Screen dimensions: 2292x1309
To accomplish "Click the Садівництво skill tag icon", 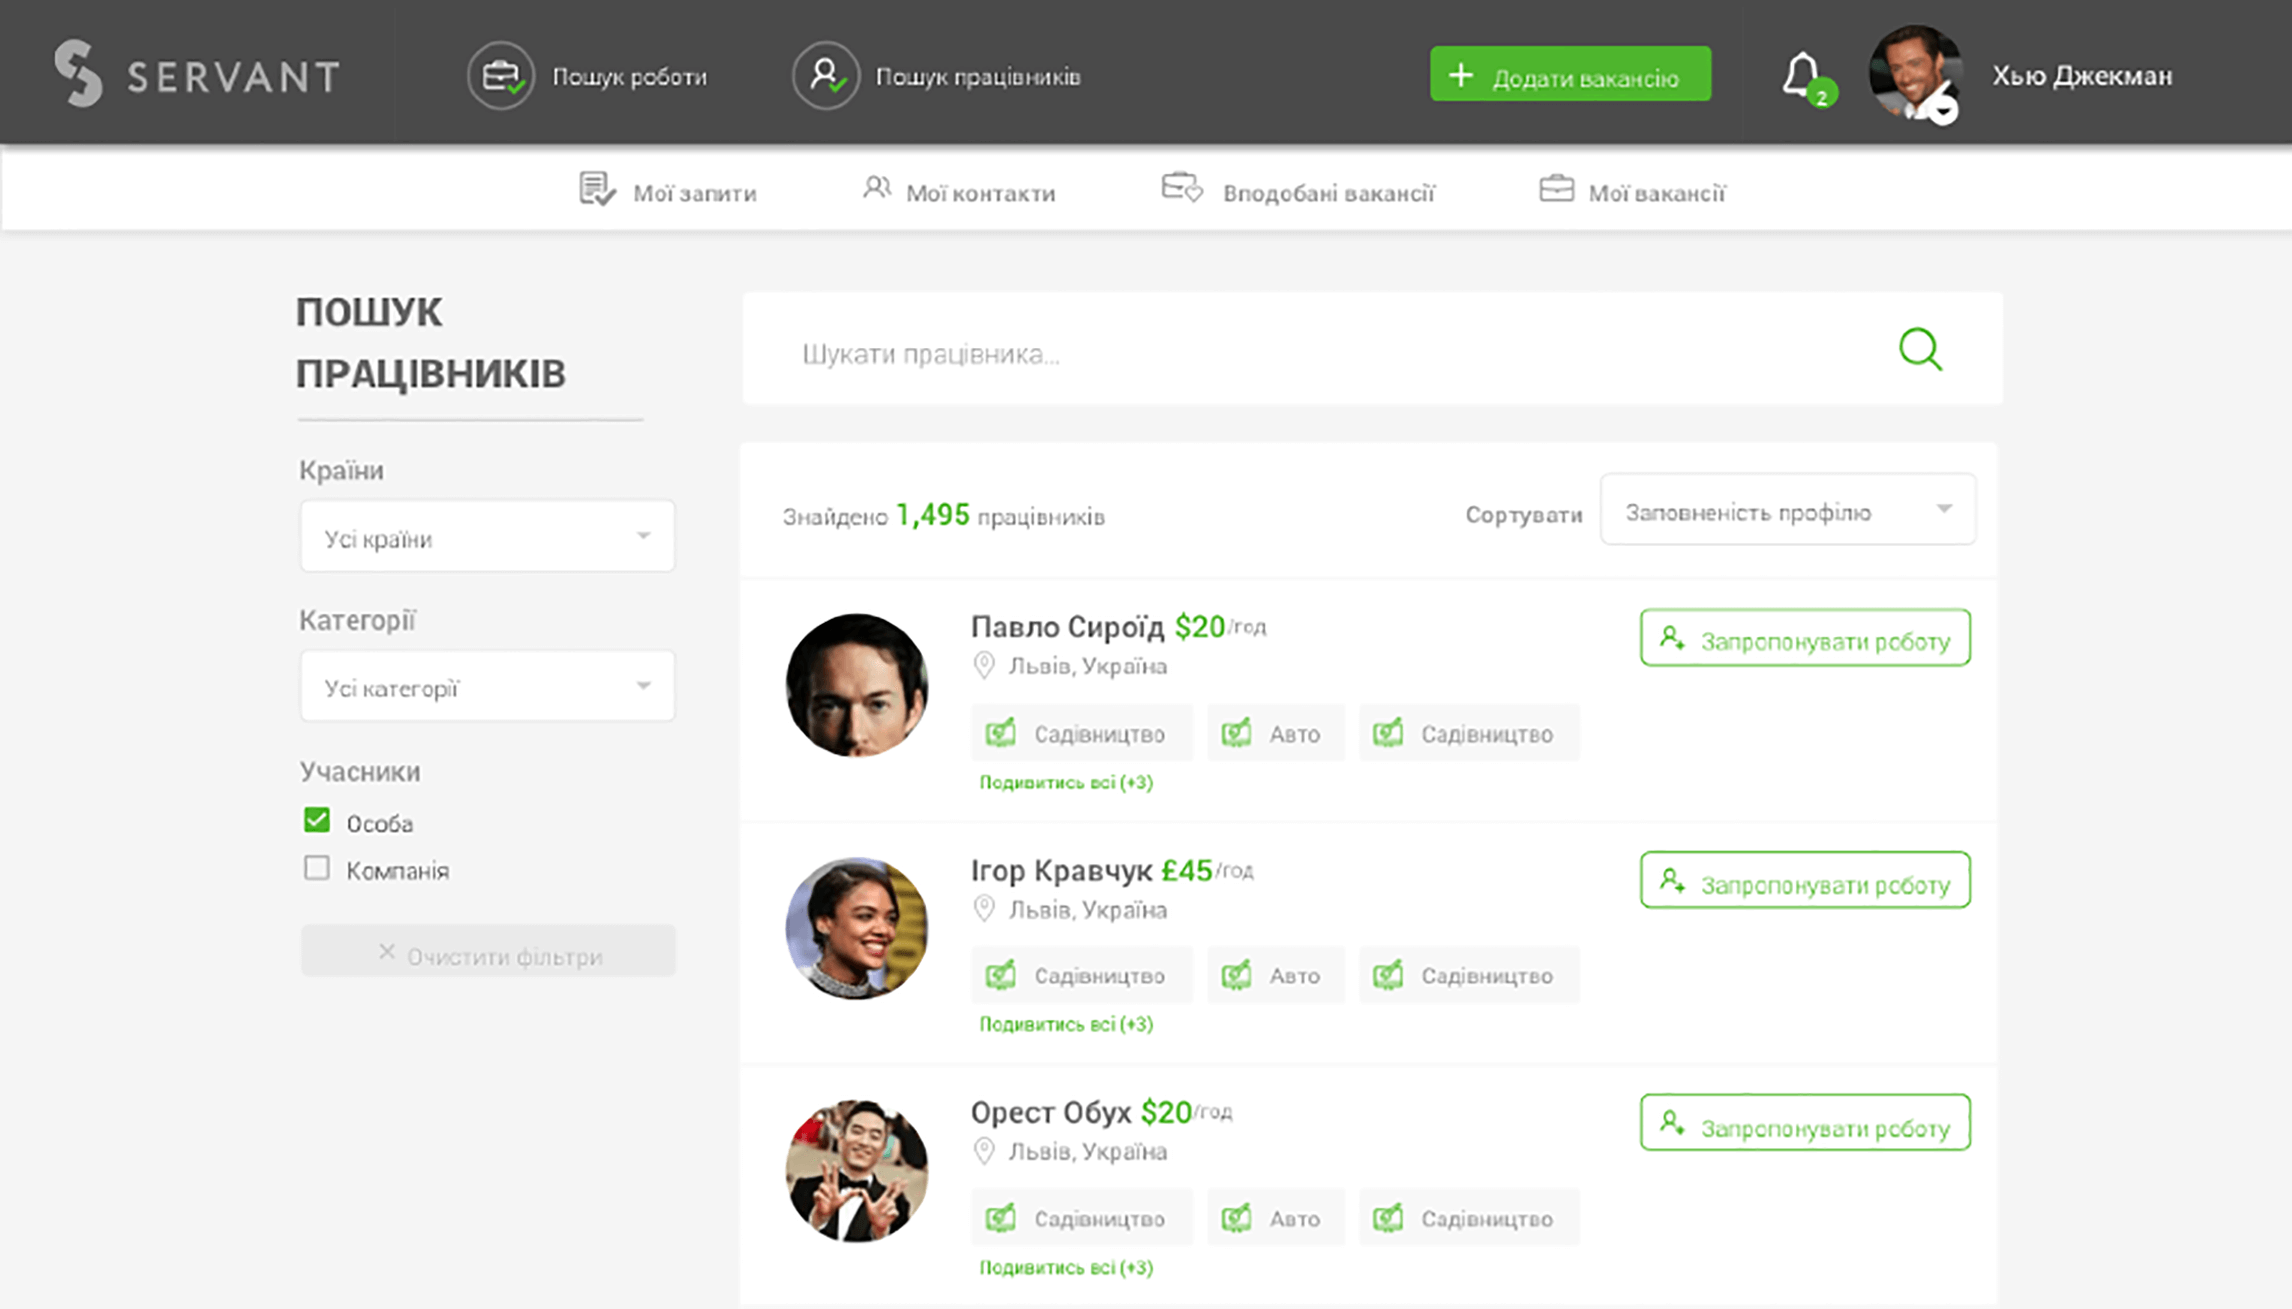I will (1003, 732).
